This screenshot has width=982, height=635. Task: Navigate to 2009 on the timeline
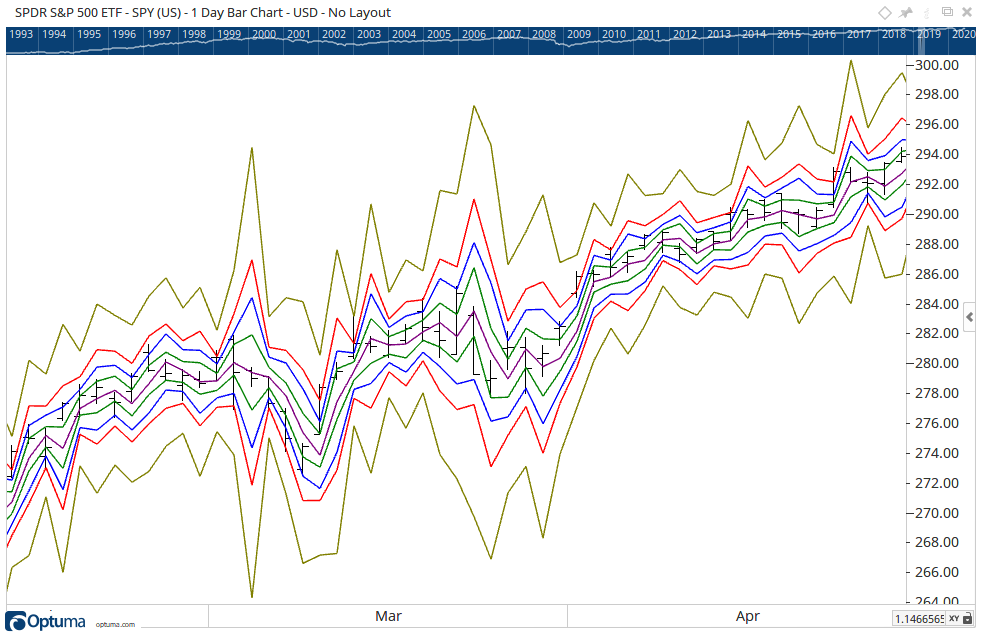(579, 34)
